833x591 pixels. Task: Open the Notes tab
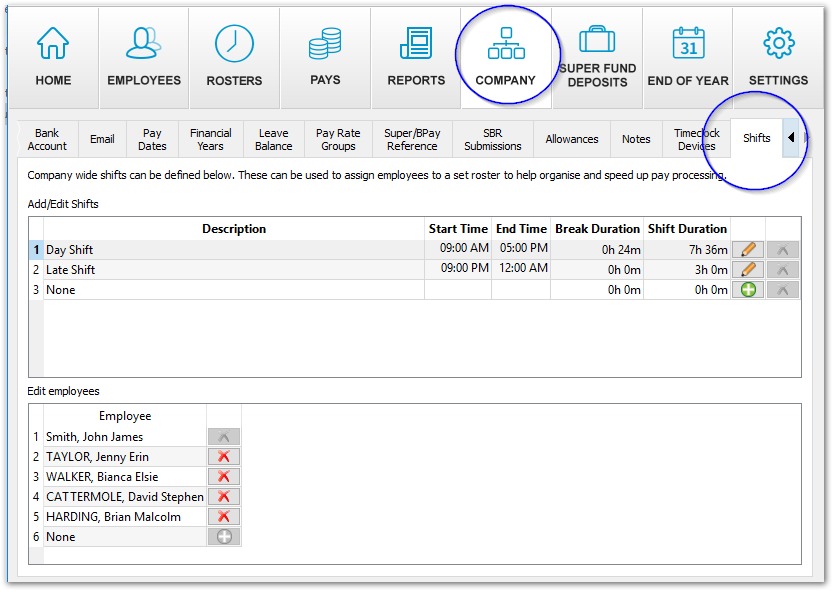(636, 139)
